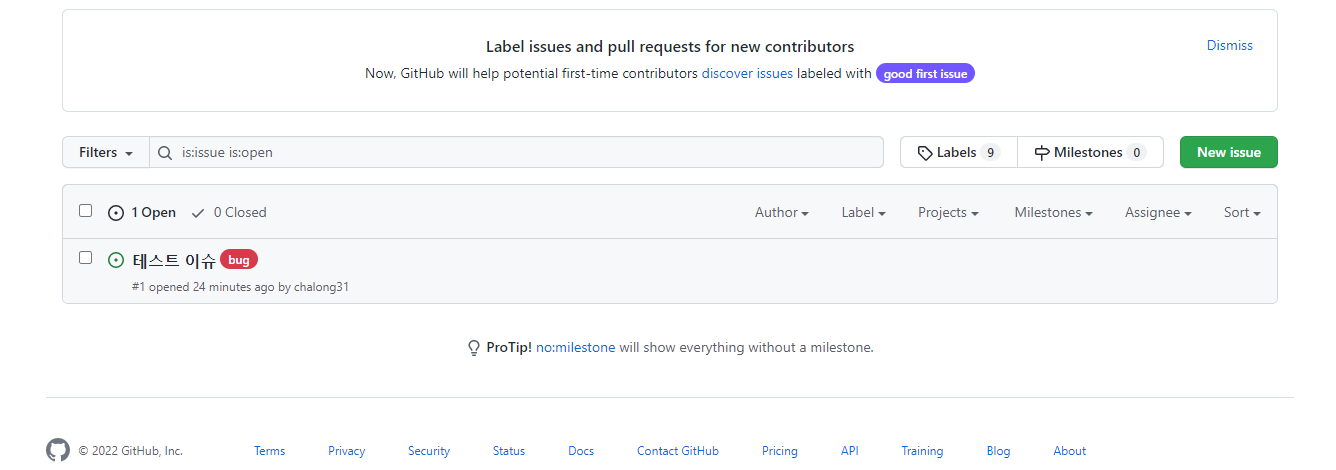The width and height of the screenshot is (1336, 470).
Task: Check the box for issue 테스트 이슈
Action: click(x=86, y=258)
